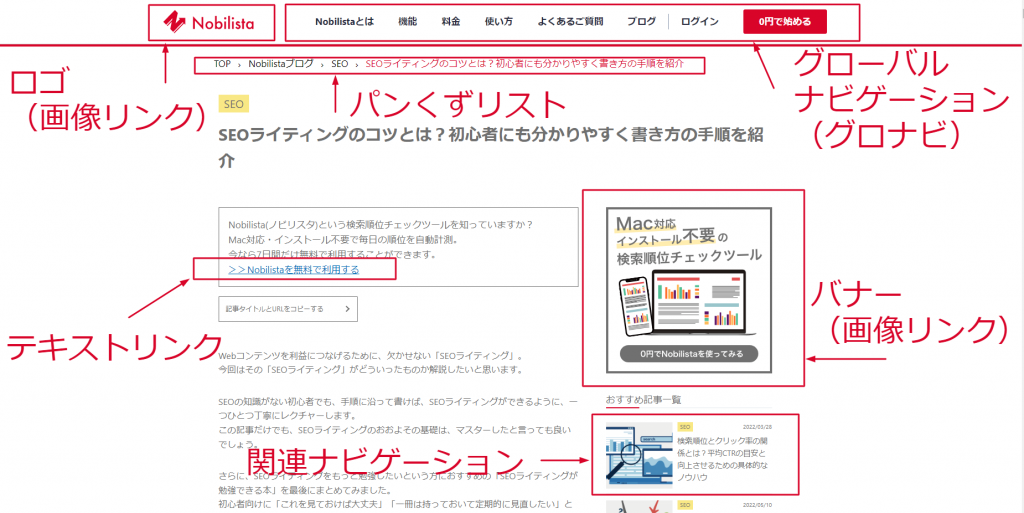The image size is (1024, 513).
Task: Open the SEO breadcrumb link
Action: (x=340, y=64)
